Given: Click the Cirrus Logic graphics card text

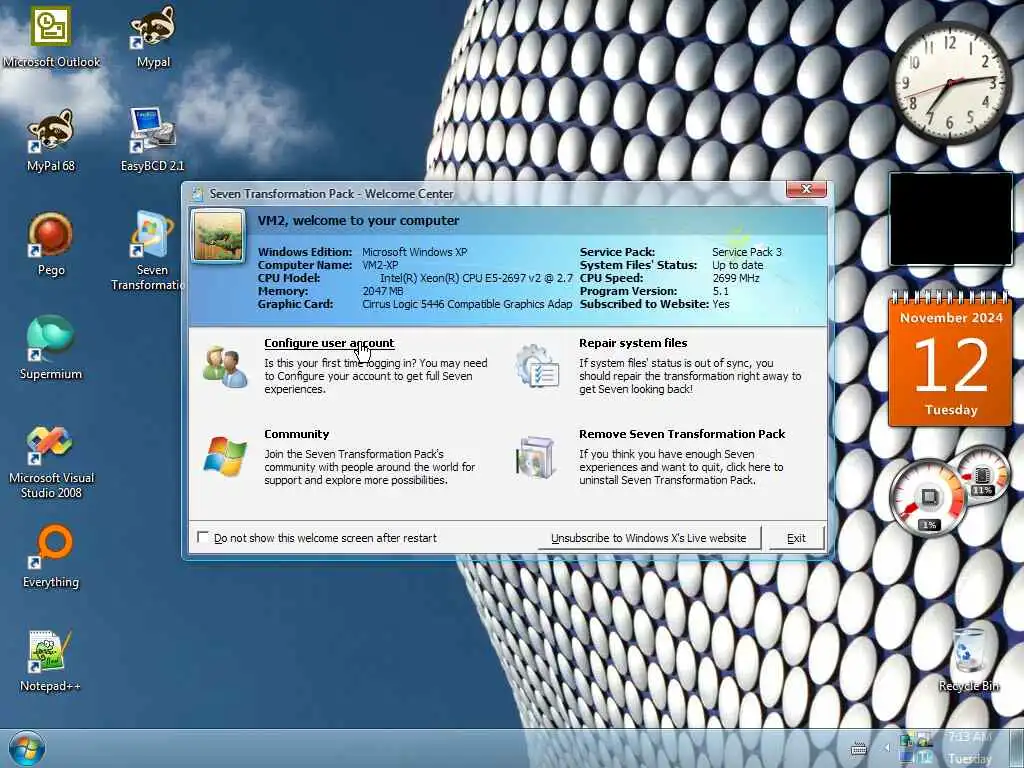Looking at the screenshot, I should [467, 304].
